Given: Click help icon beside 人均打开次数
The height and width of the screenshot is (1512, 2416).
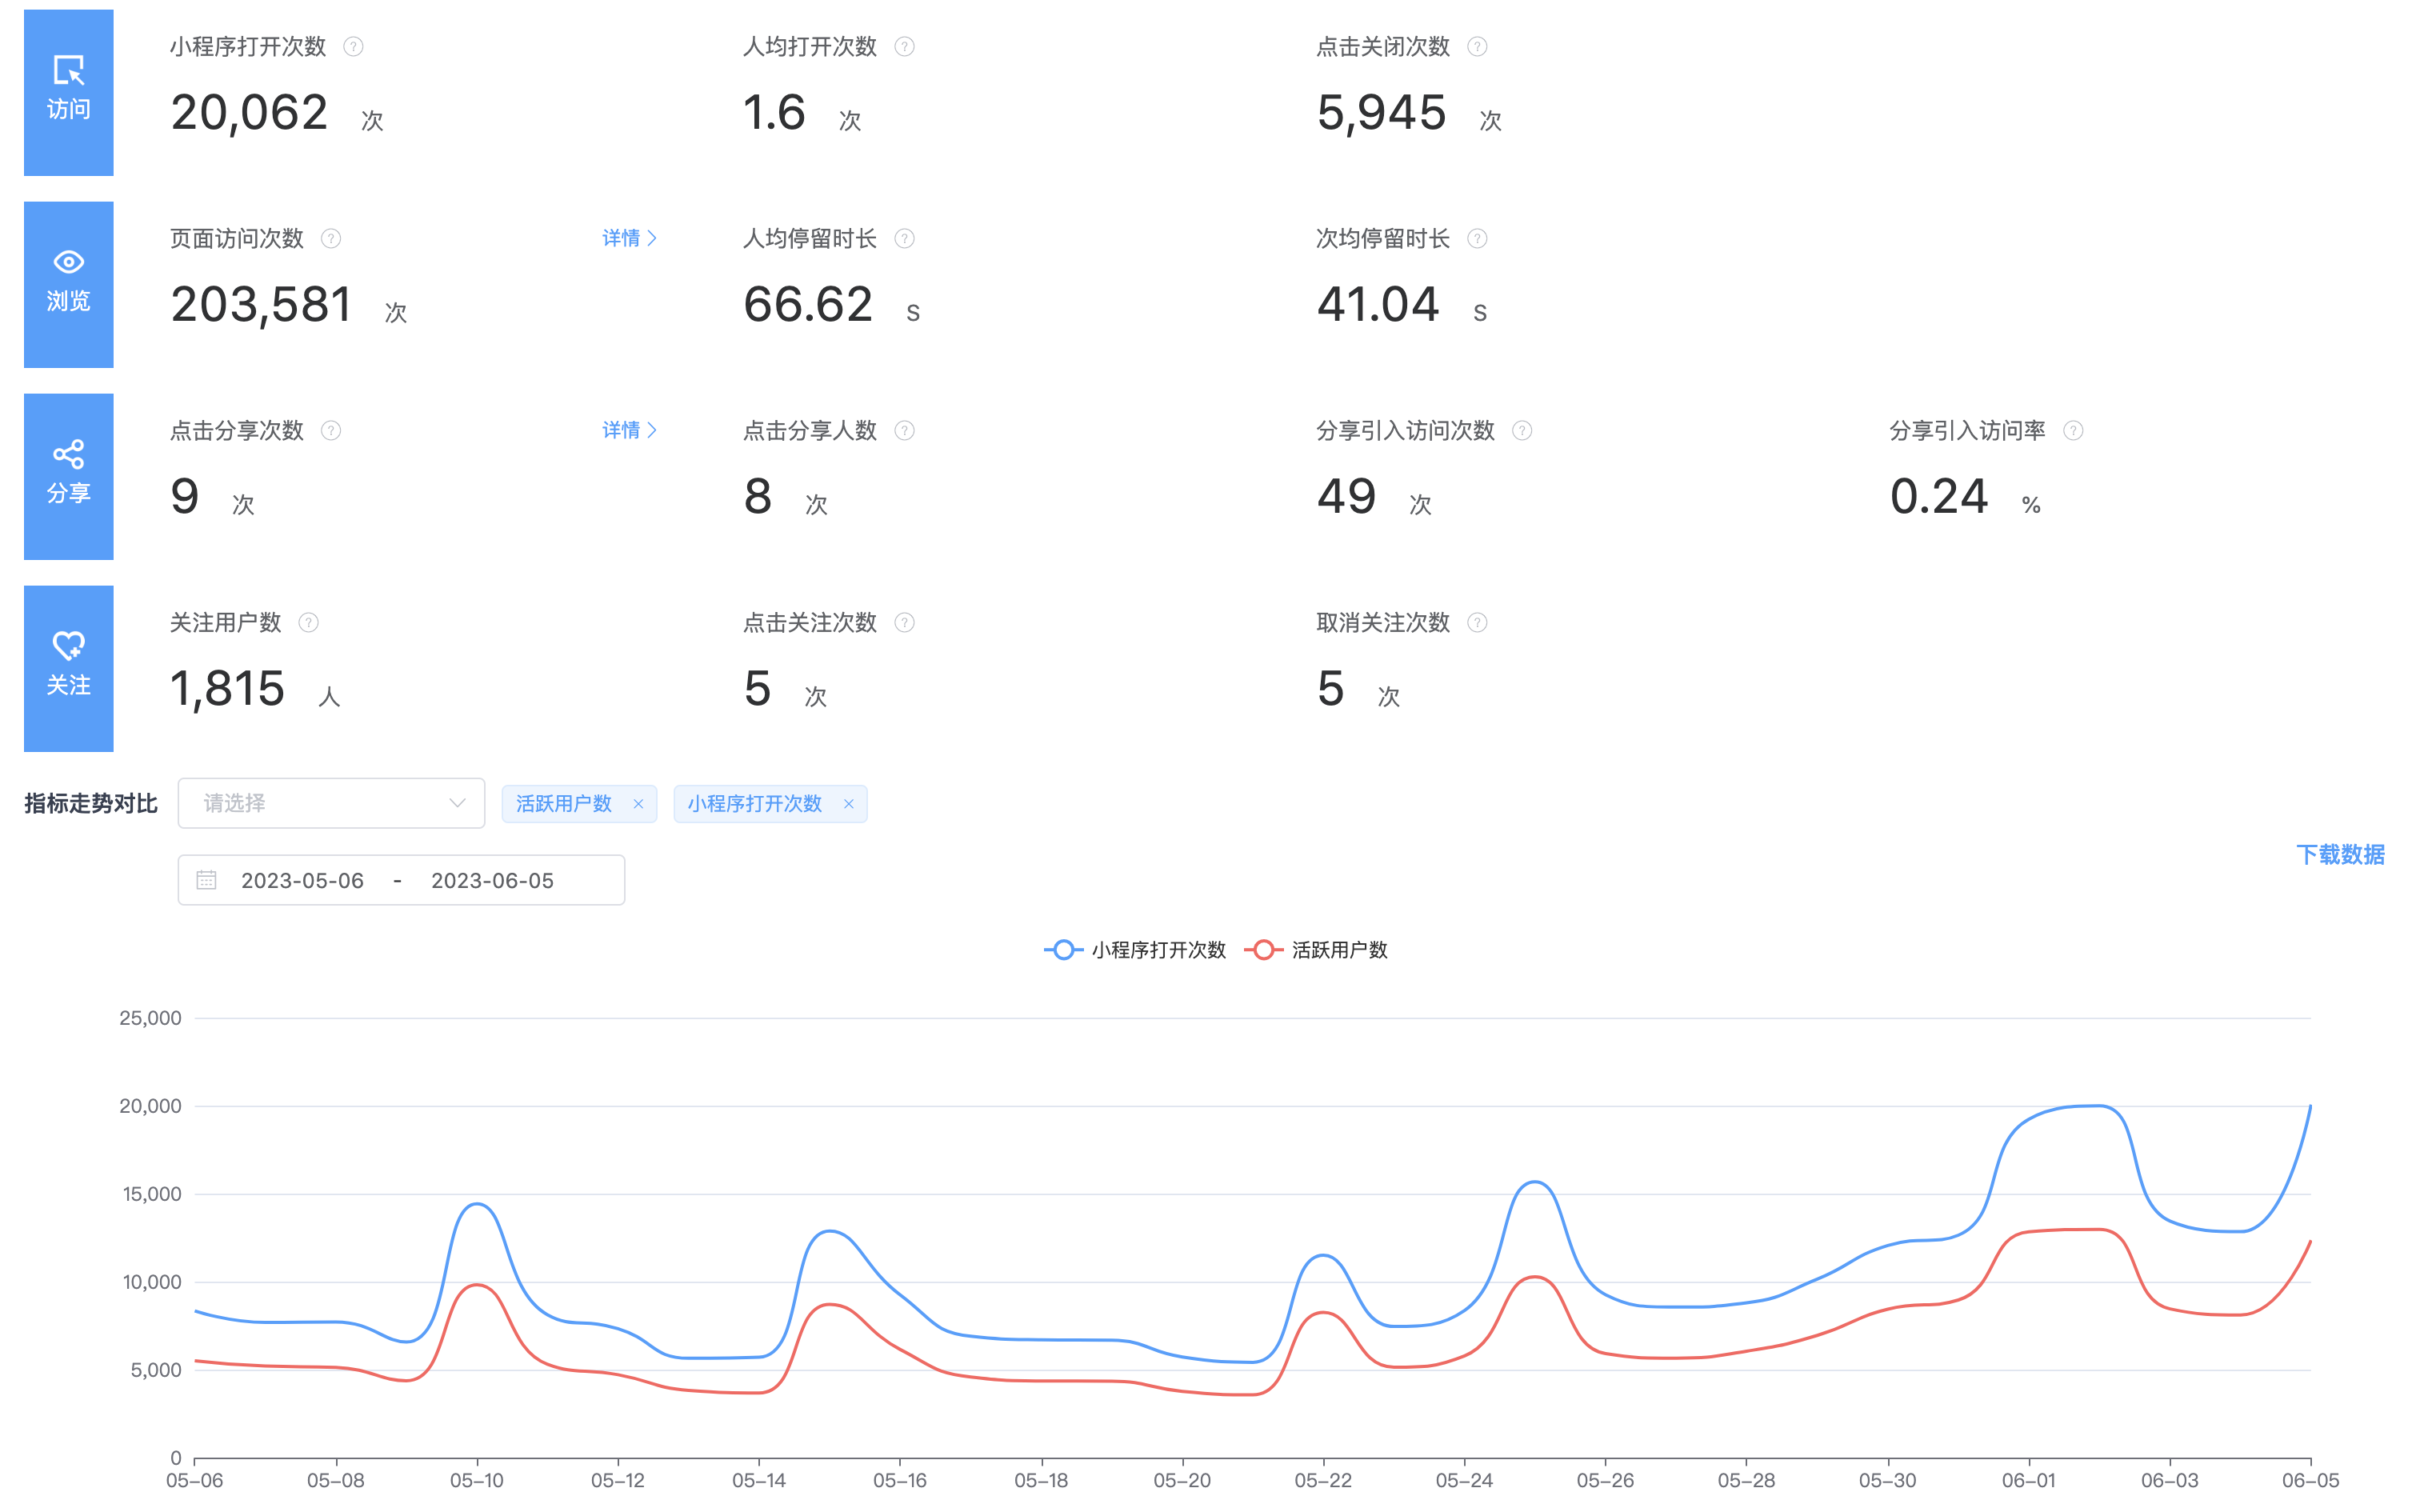Looking at the screenshot, I should [x=904, y=47].
